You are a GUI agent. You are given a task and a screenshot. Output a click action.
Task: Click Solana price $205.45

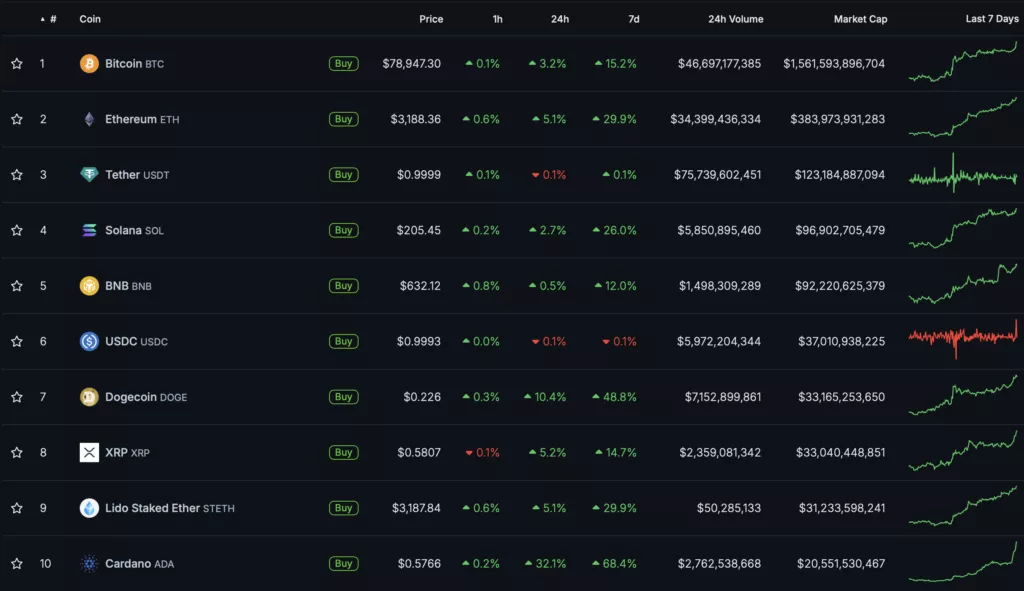(419, 230)
